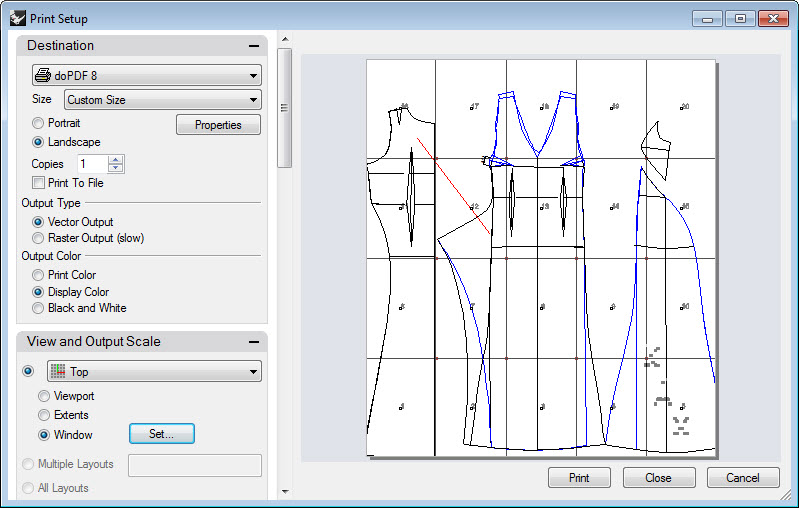Click the Close button
799x508 pixels.
click(x=658, y=478)
